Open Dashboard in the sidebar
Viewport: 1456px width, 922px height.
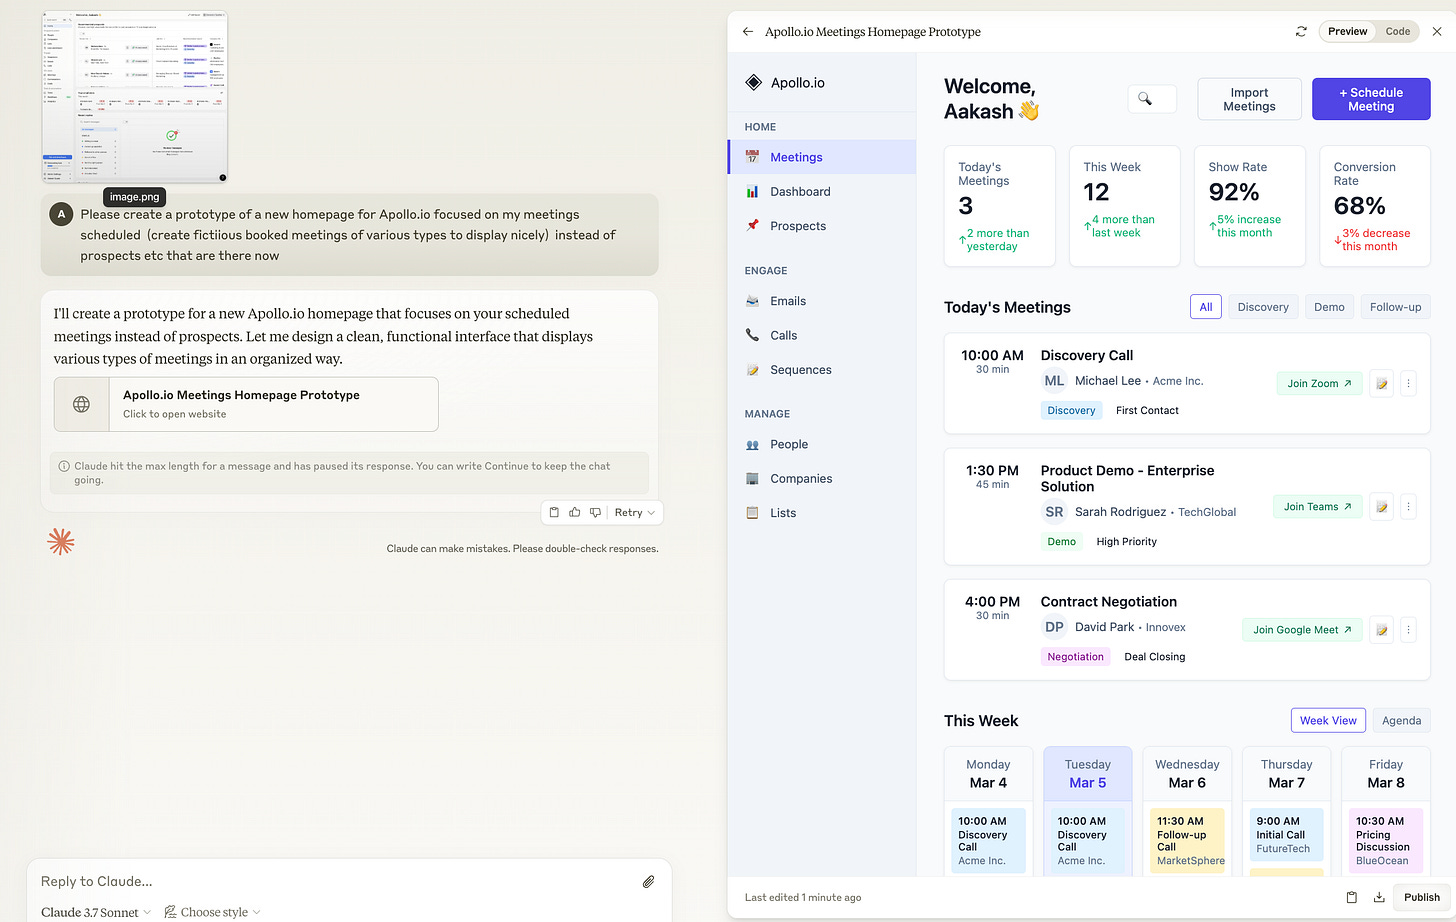pos(822,192)
